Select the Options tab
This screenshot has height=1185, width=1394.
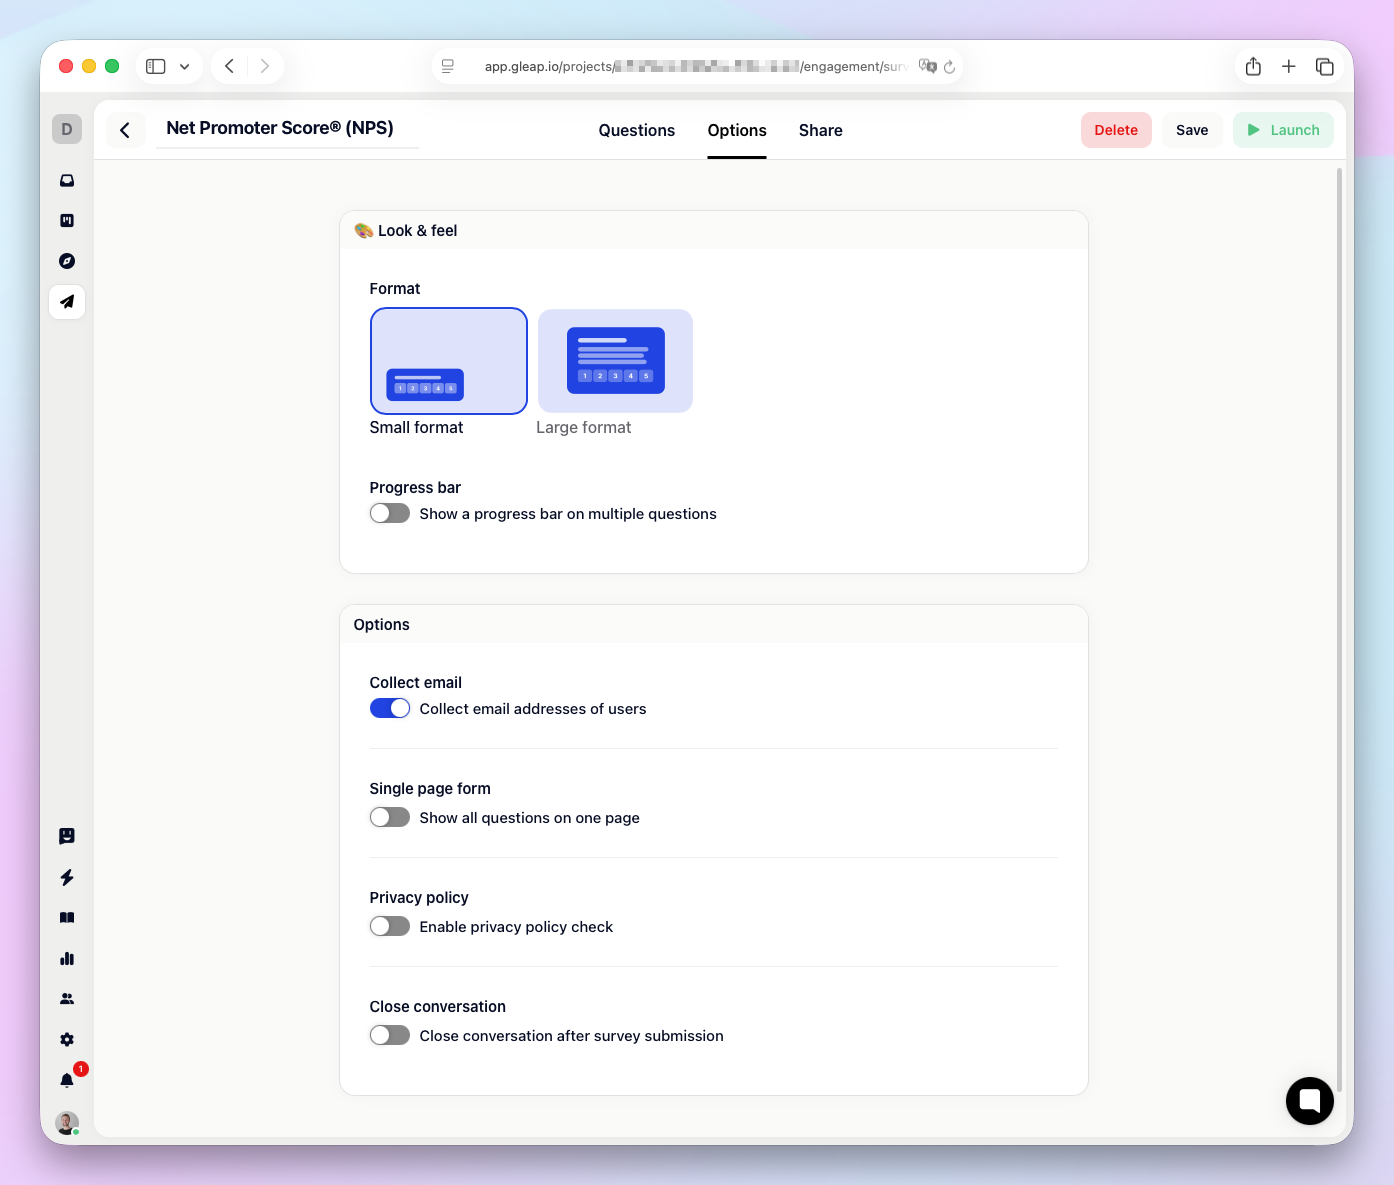point(737,130)
